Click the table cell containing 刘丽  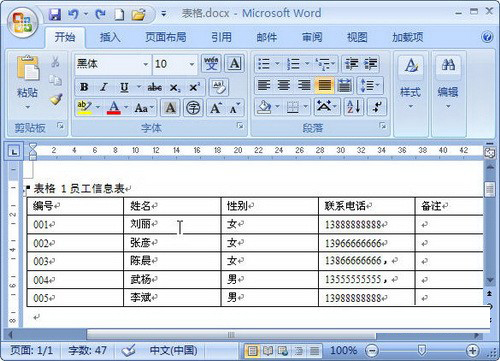[x=172, y=224]
